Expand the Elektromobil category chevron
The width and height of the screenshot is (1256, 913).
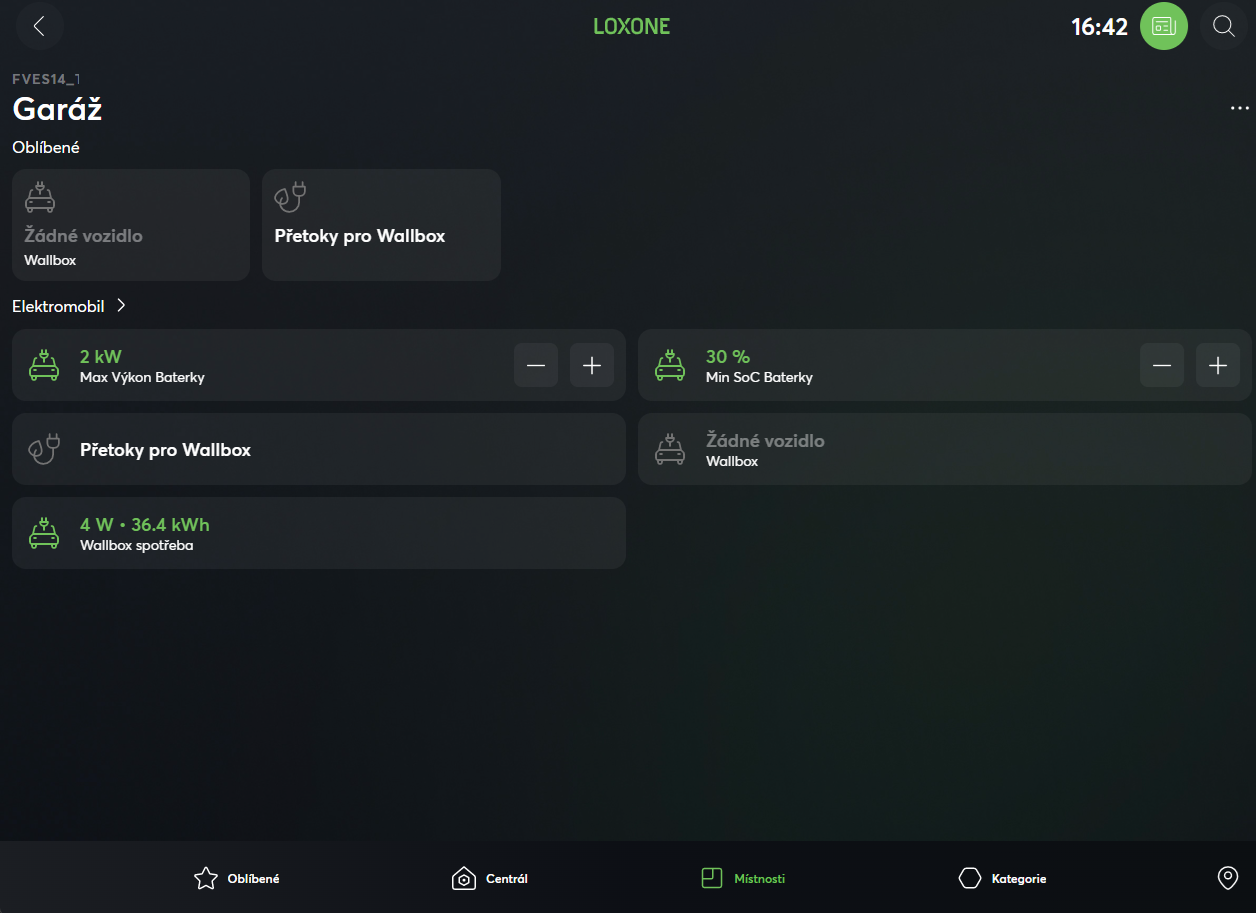[121, 306]
